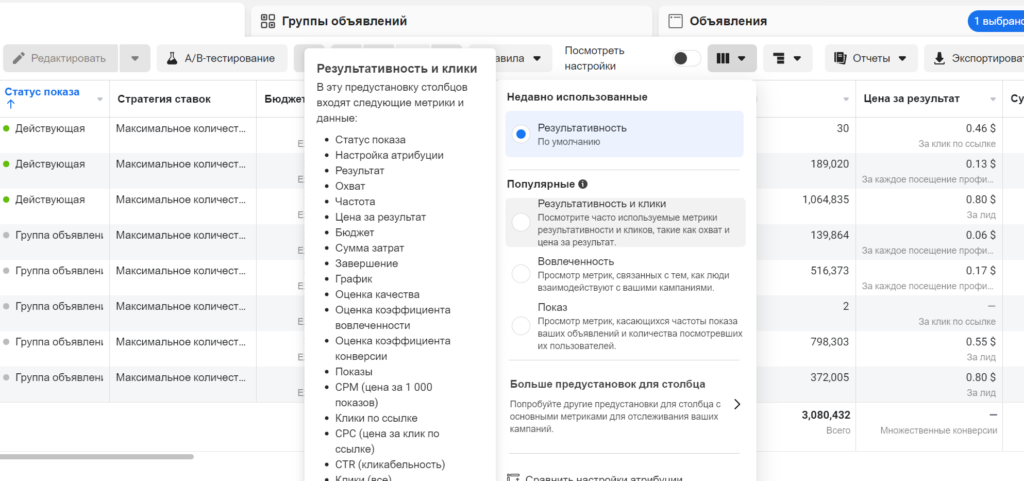Open the columns layout dropdown icon
The height and width of the screenshot is (481, 1024).
(x=731, y=58)
